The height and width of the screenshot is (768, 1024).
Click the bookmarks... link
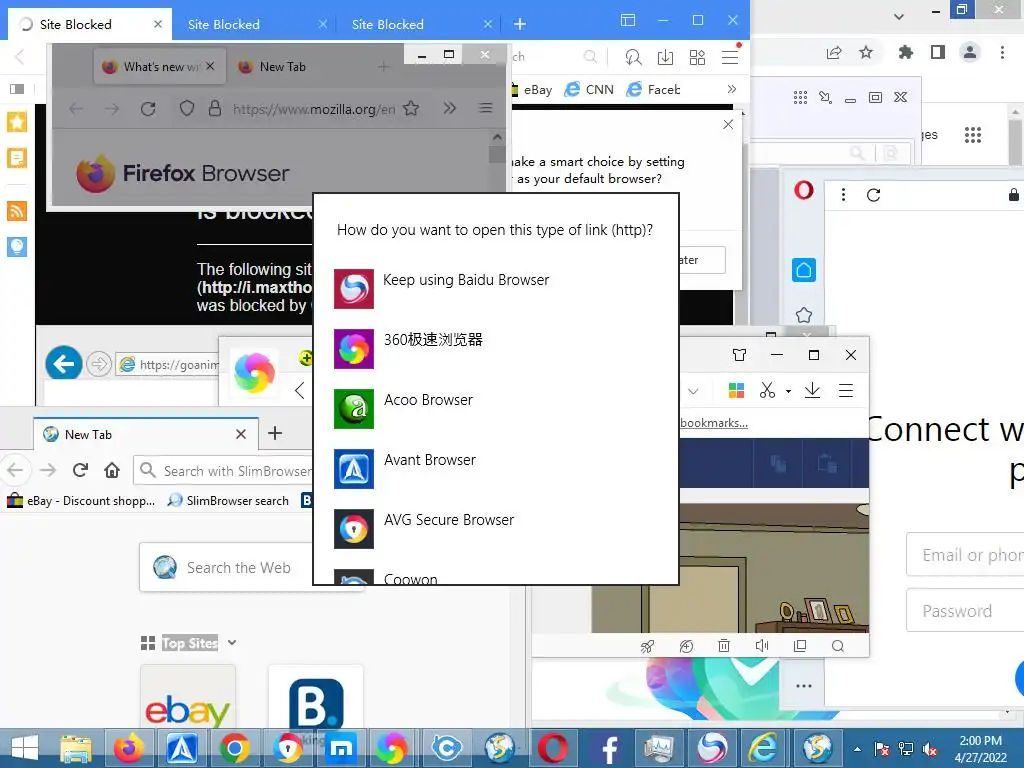coord(714,423)
